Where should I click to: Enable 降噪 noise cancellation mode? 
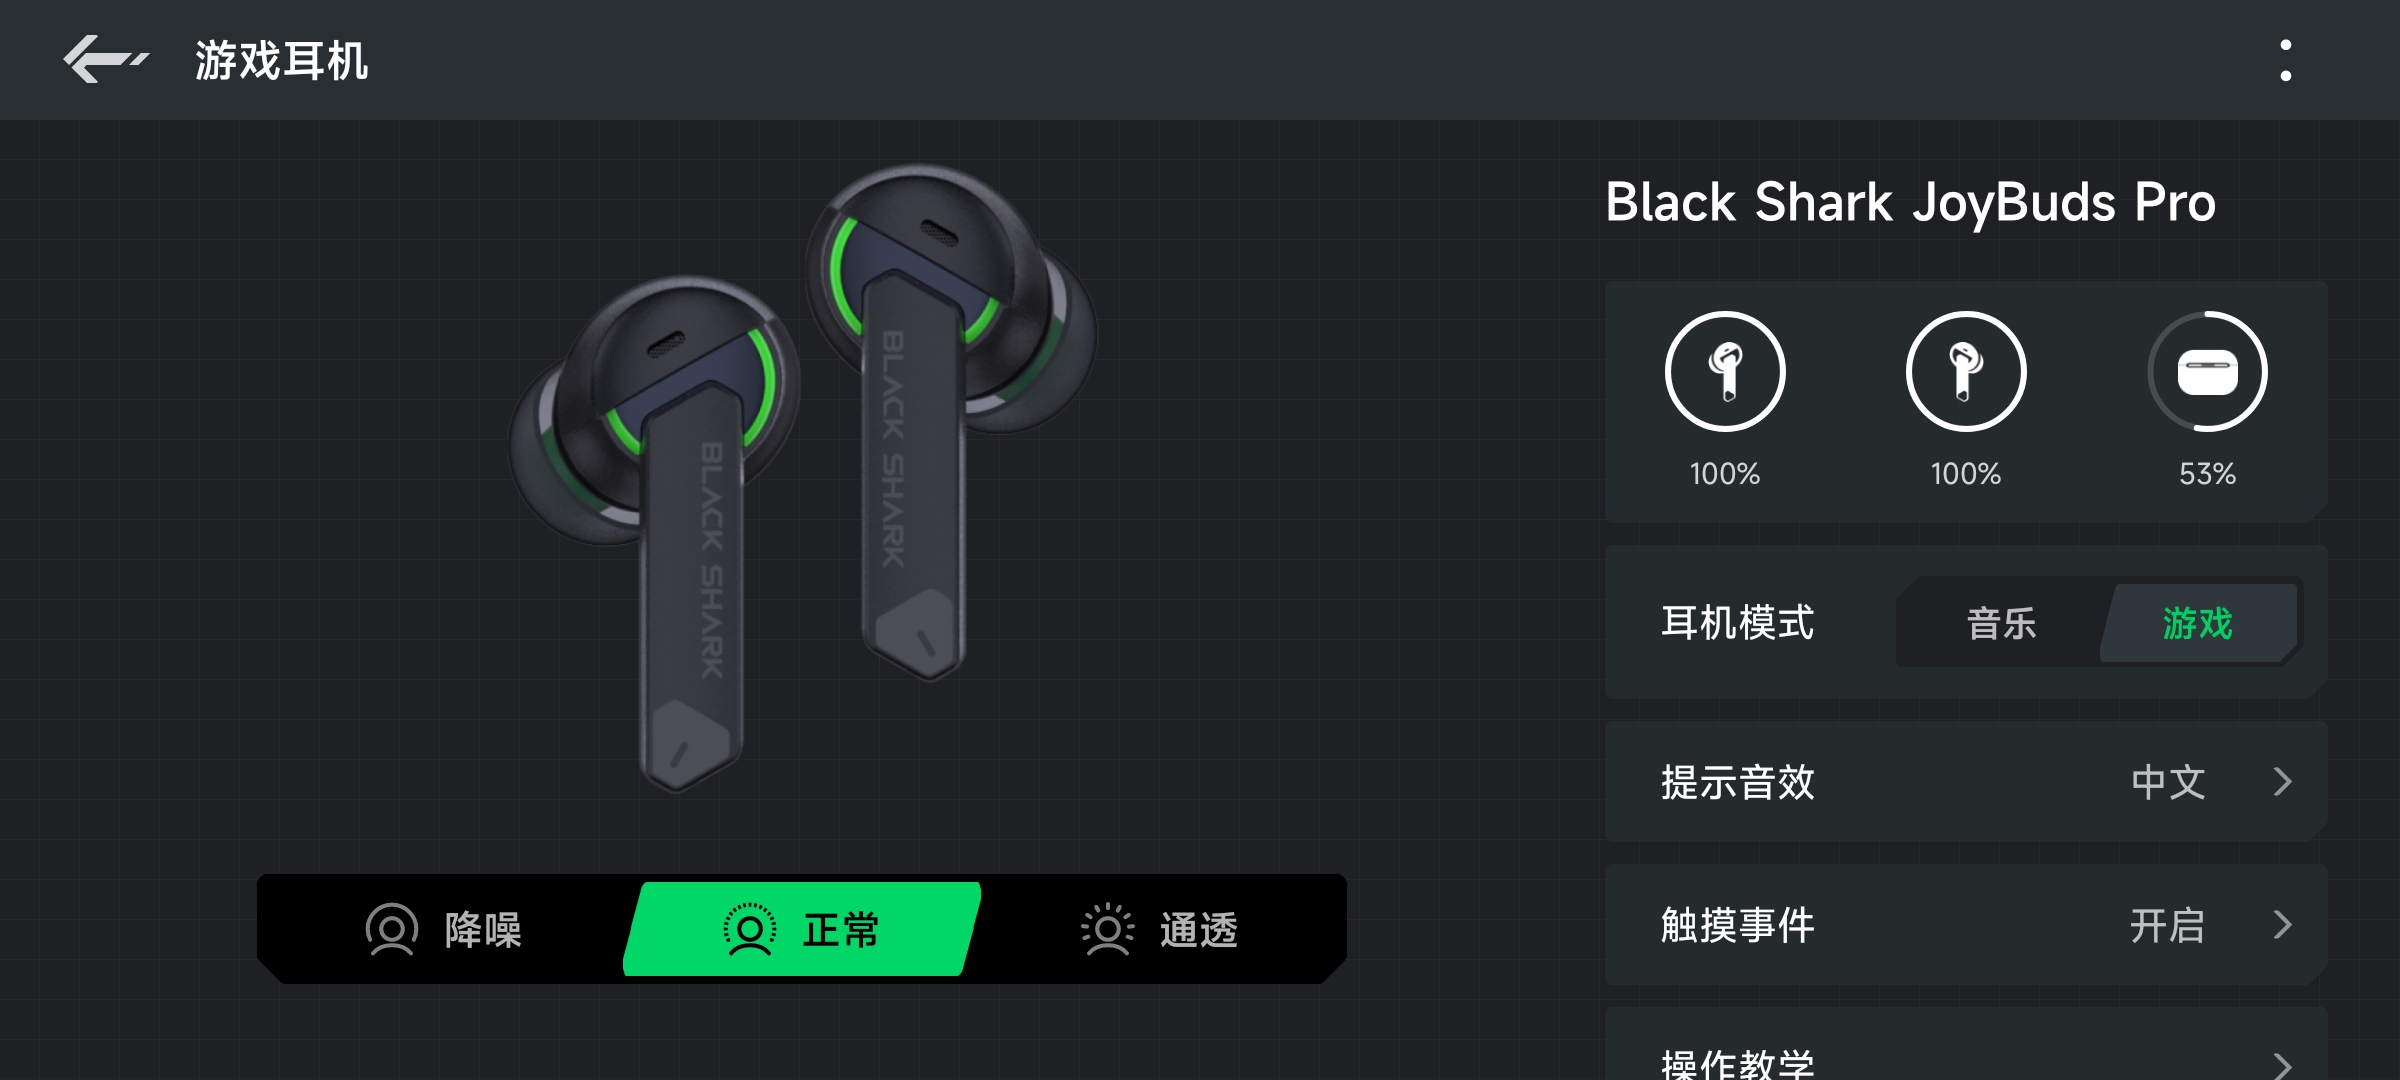(445, 930)
